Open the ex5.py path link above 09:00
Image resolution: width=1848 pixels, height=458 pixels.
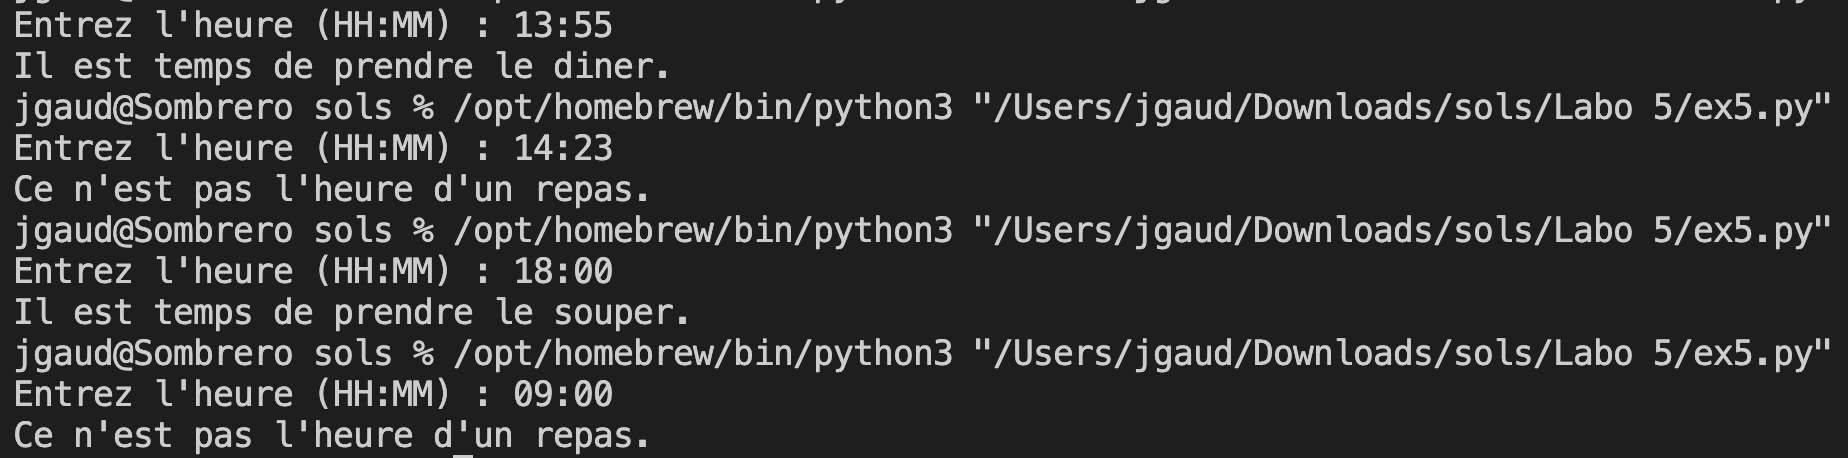click(x=1402, y=353)
